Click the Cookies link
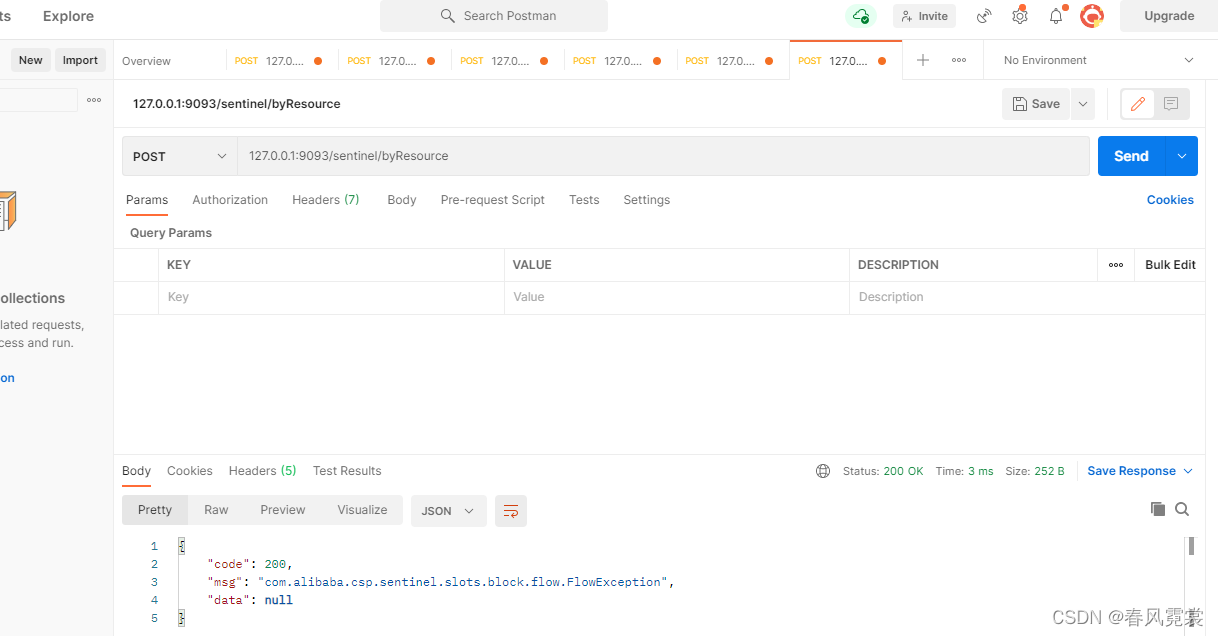 (x=1170, y=200)
